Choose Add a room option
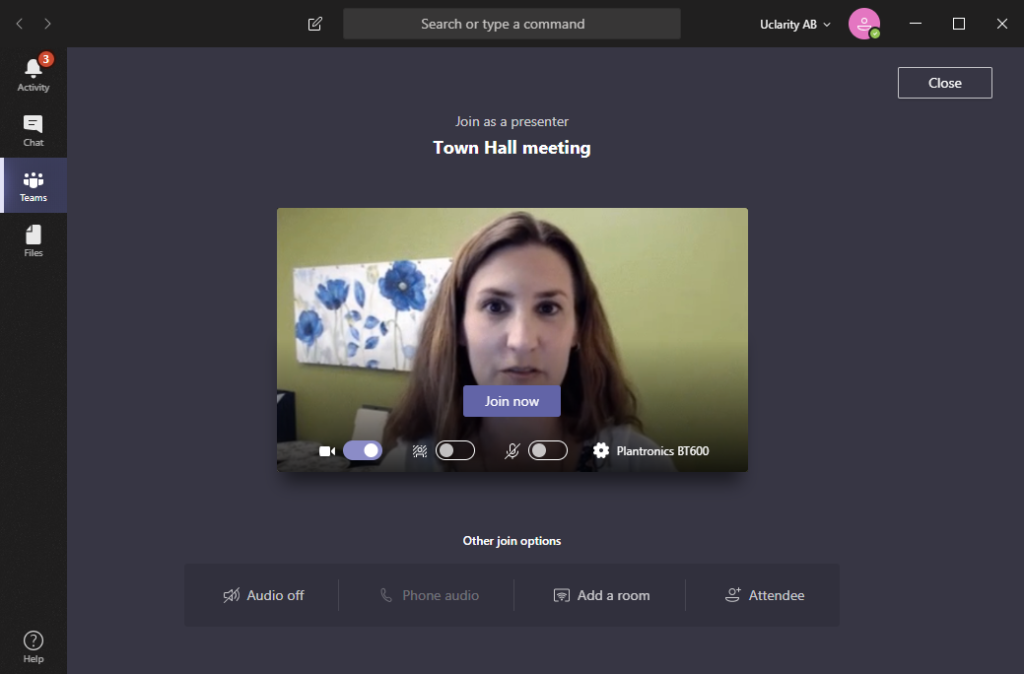 [x=601, y=596]
